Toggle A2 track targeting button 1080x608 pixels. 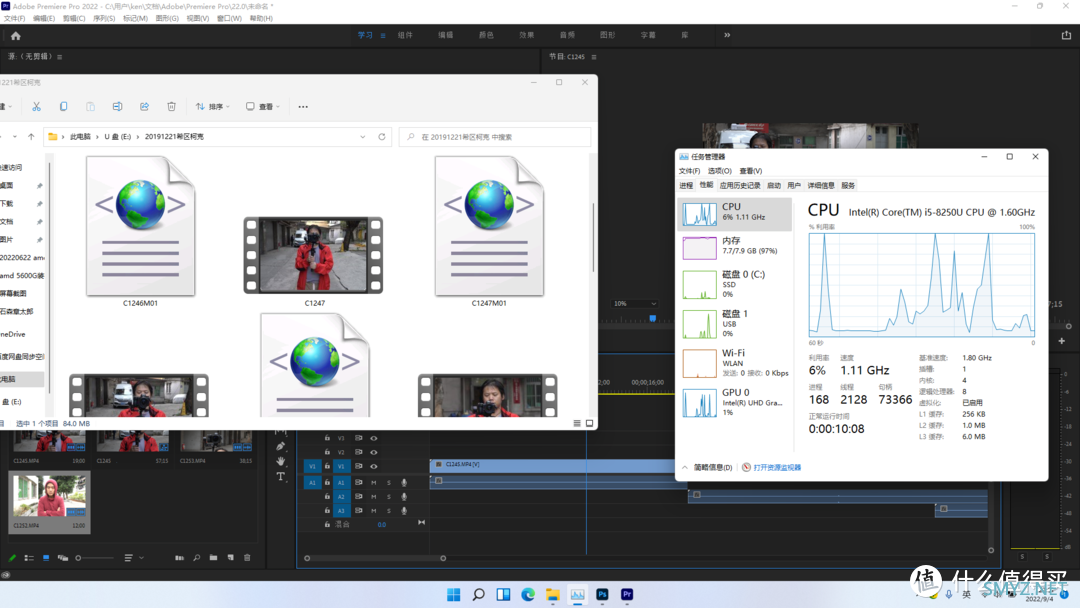[341, 496]
